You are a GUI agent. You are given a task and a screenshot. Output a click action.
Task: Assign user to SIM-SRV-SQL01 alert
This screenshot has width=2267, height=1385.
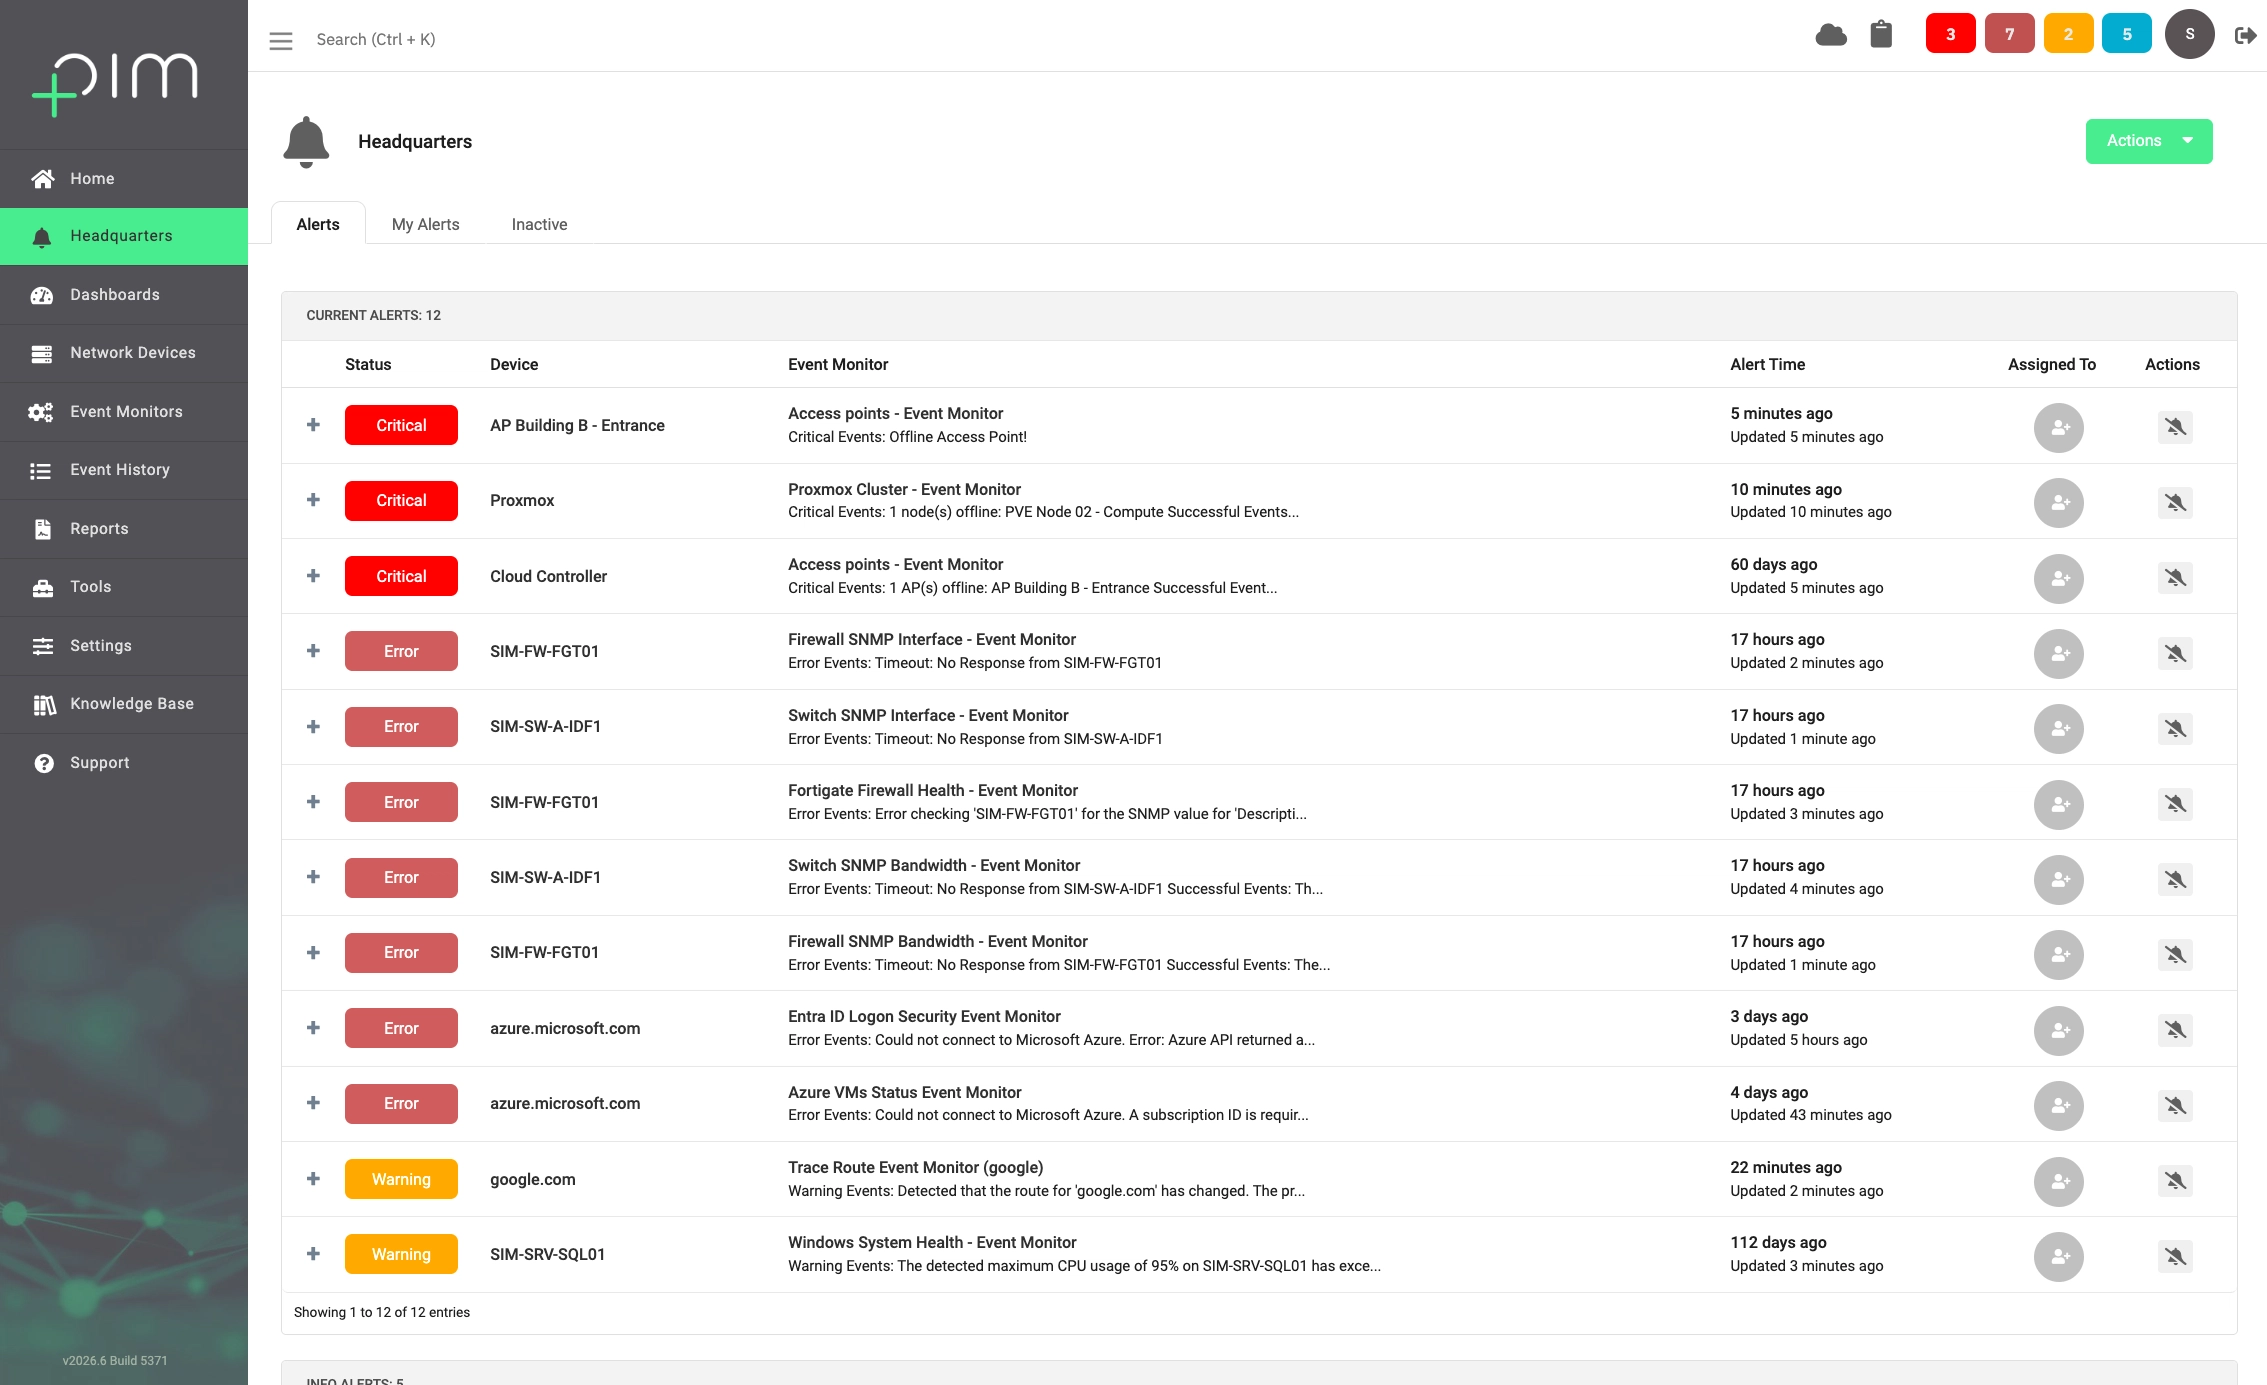click(x=2059, y=1257)
